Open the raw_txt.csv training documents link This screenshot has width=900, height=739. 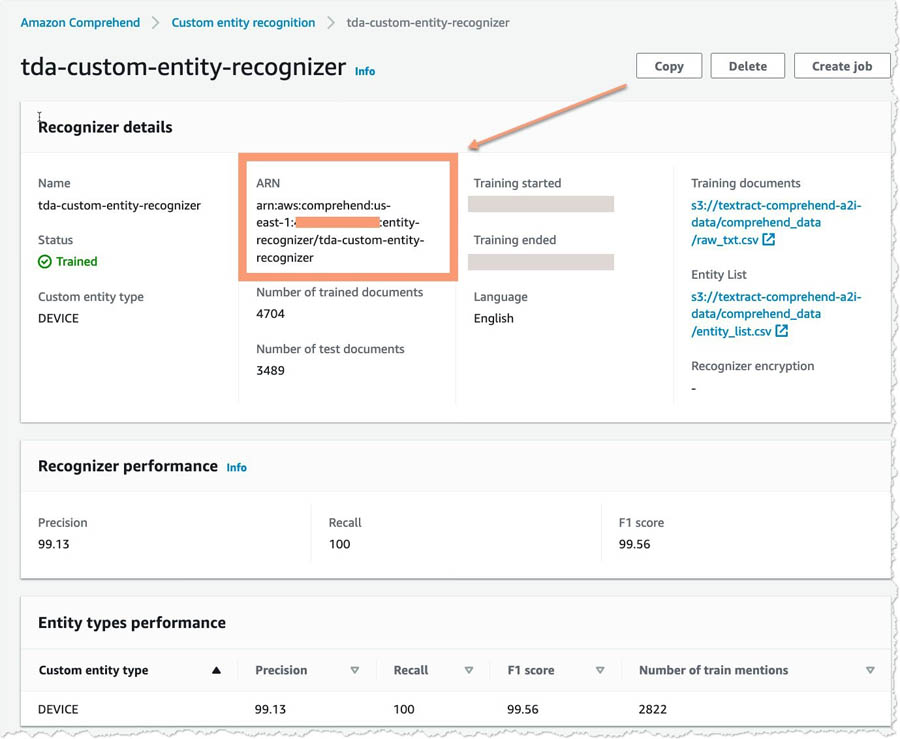(775, 223)
